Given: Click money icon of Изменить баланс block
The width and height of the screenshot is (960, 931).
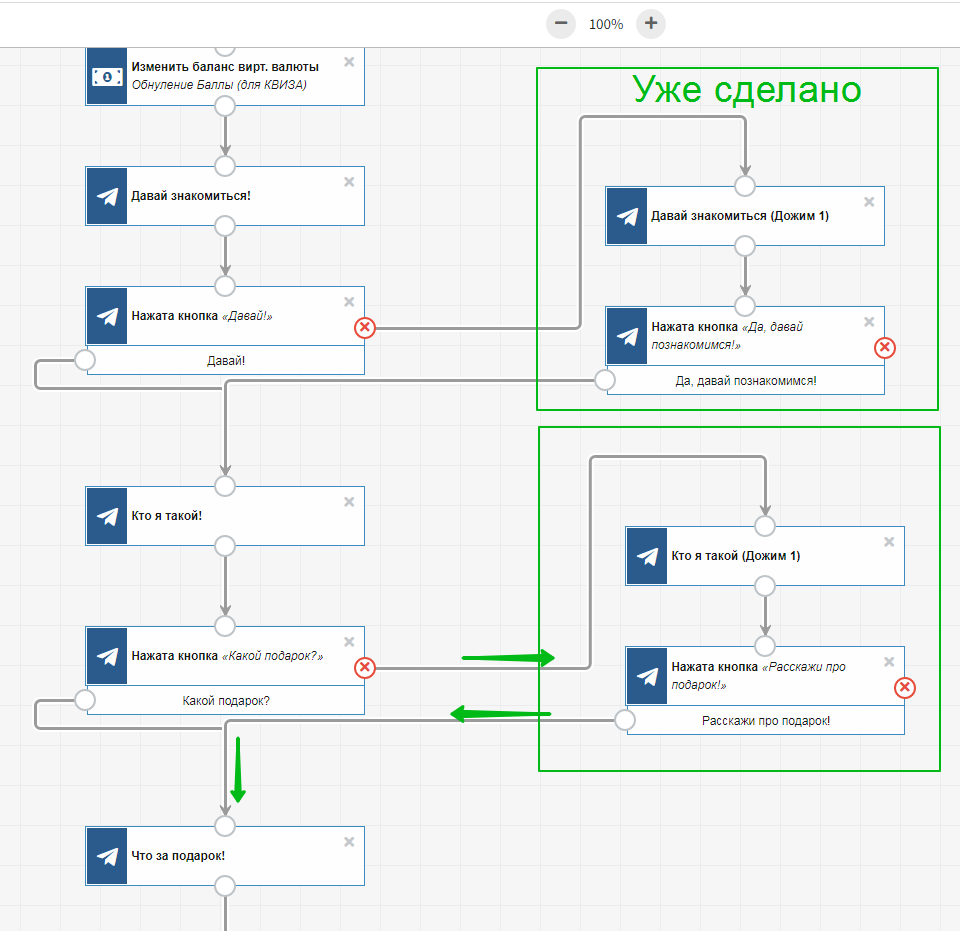Looking at the screenshot, I should click(107, 77).
